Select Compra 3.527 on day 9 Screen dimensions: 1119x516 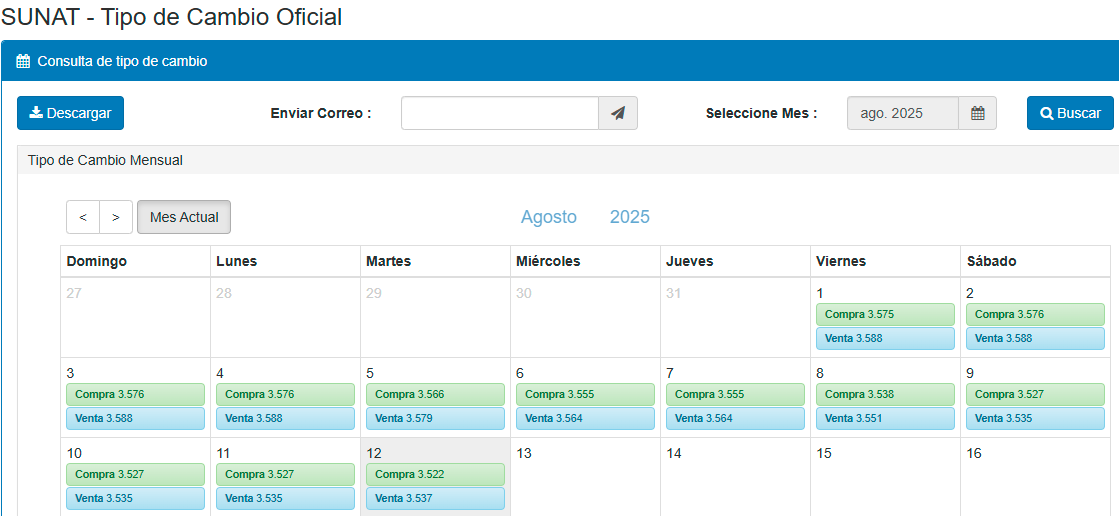(x=1036, y=394)
